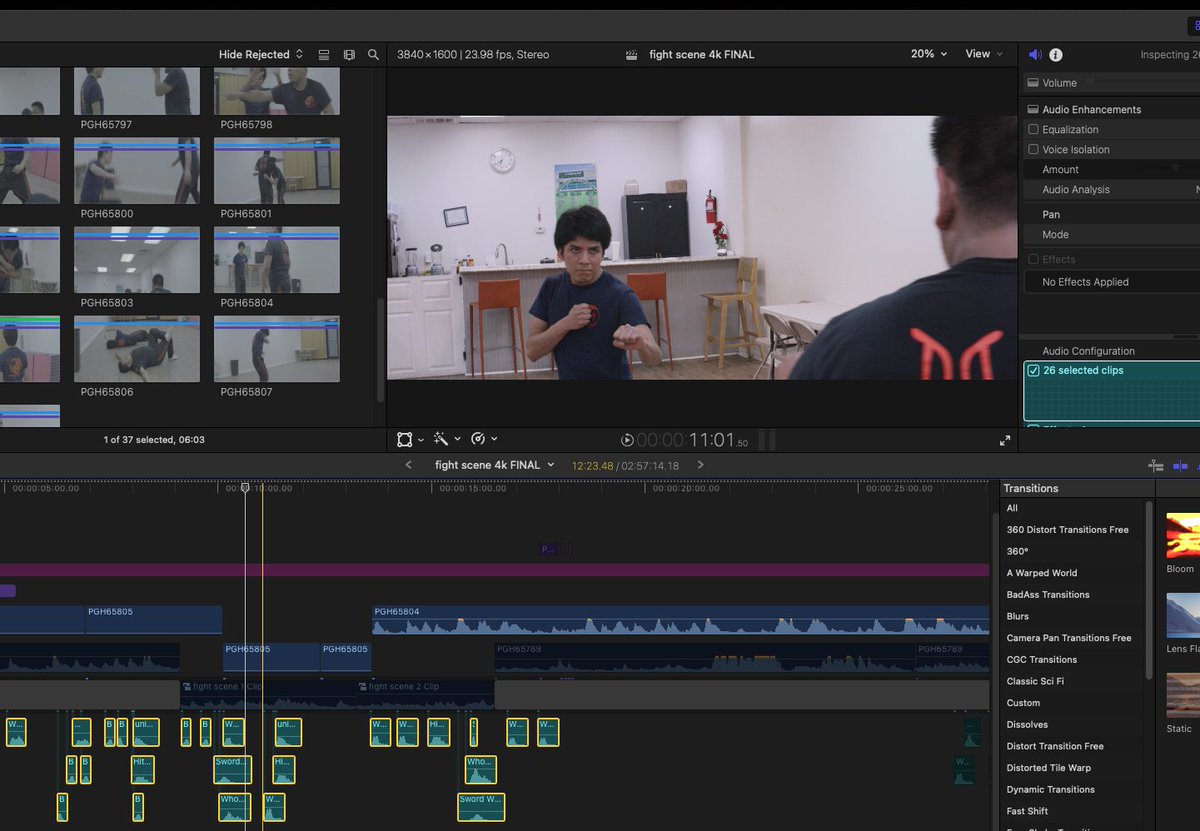Open the View menu above the viewer

tap(984, 55)
